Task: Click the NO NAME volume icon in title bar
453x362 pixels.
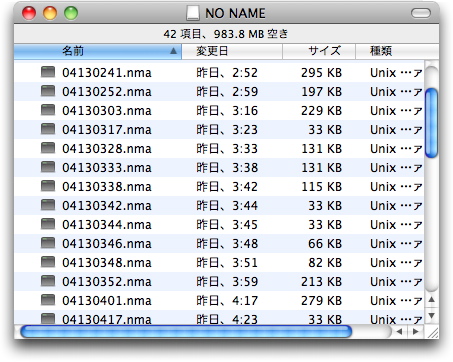Action: pos(193,13)
